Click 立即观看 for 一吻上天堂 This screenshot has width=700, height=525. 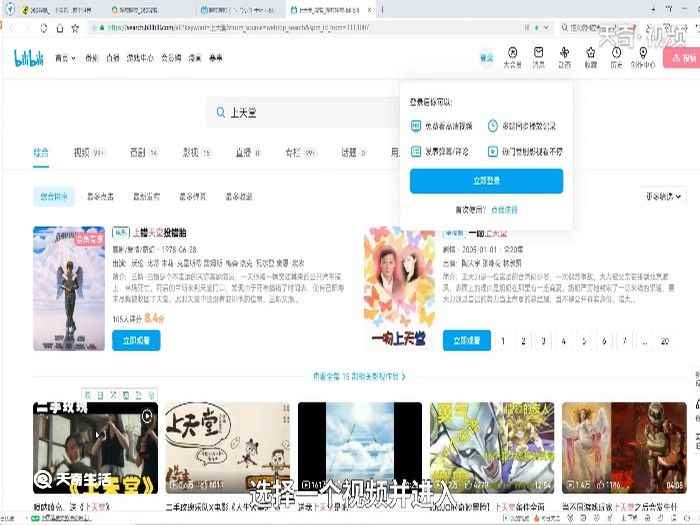point(467,341)
